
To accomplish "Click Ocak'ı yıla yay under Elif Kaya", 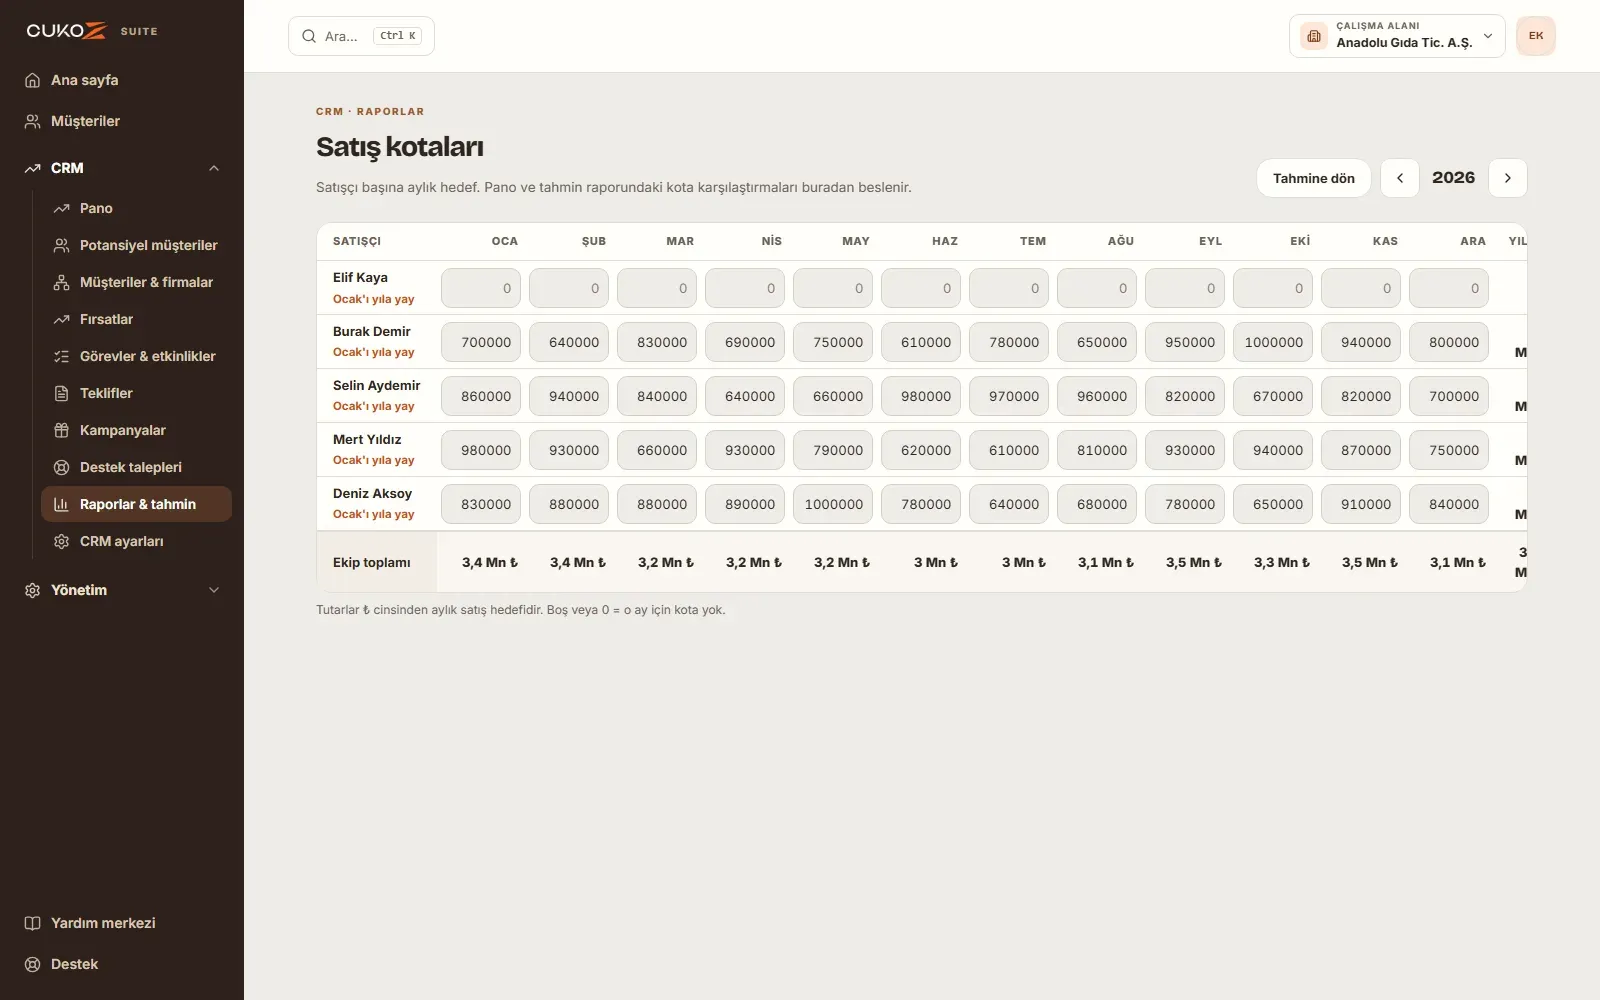I will (x=373, y=299).
